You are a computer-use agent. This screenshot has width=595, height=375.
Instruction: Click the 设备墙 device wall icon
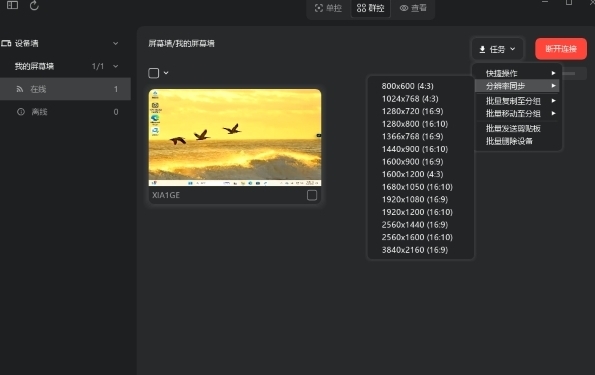[x=6, y=43]
